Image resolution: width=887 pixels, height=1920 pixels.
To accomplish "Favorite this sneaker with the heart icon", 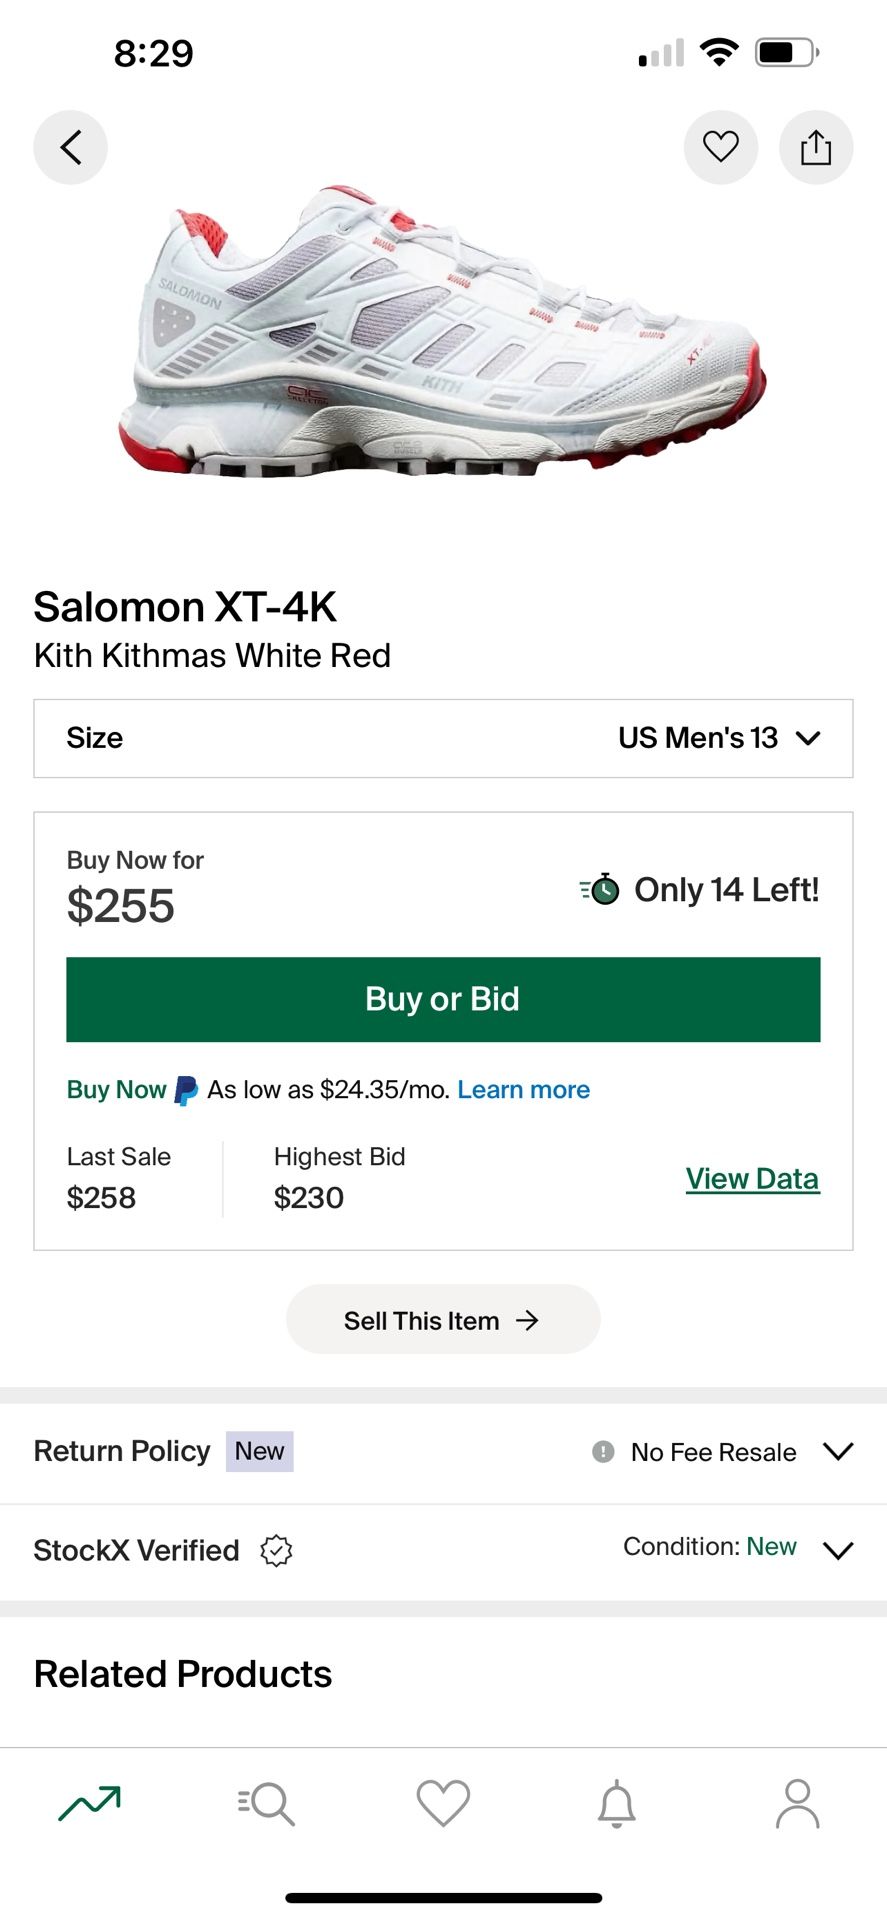I will click(x=721, y=146).
